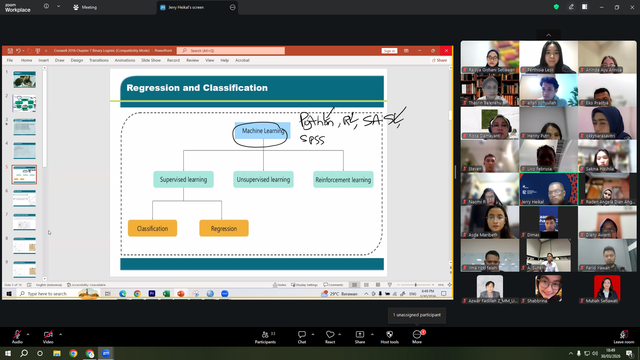Select Jerry Heikal's video tile

(x=549, y=189)
